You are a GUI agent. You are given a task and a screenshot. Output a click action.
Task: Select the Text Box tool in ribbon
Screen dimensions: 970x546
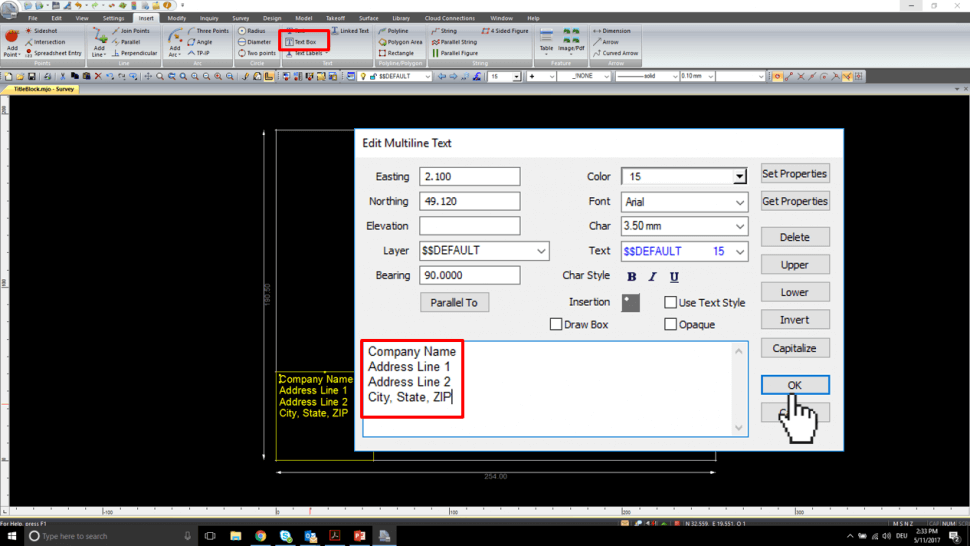pos(303,42)
